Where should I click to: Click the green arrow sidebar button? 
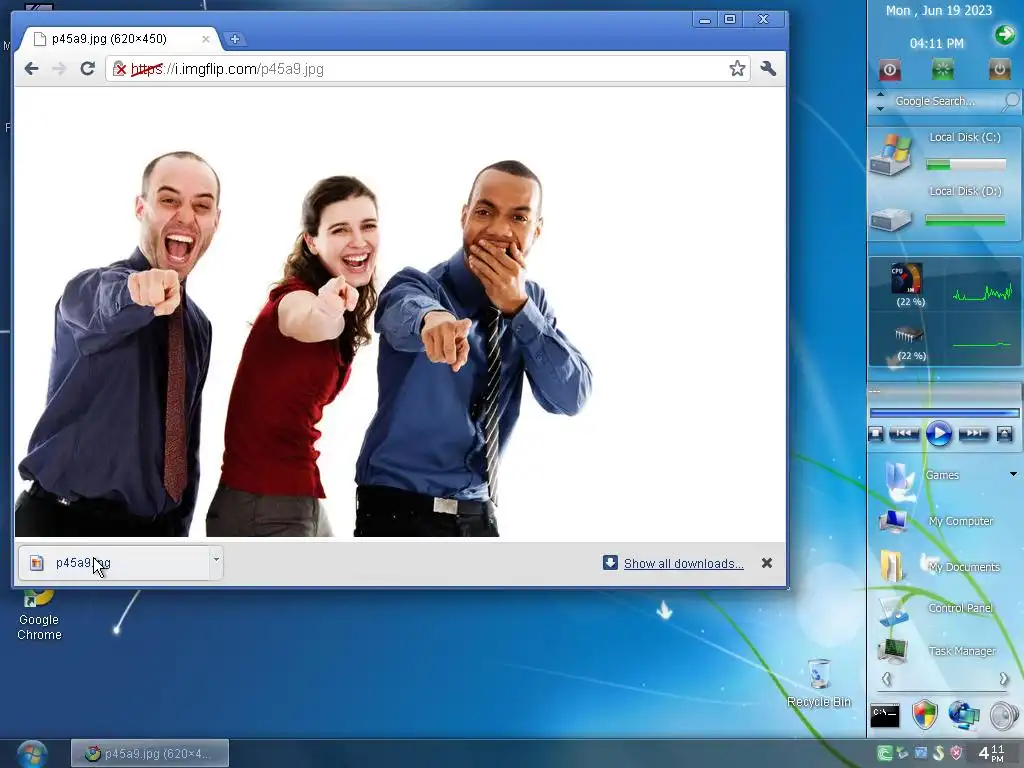tap(1004, 34)
